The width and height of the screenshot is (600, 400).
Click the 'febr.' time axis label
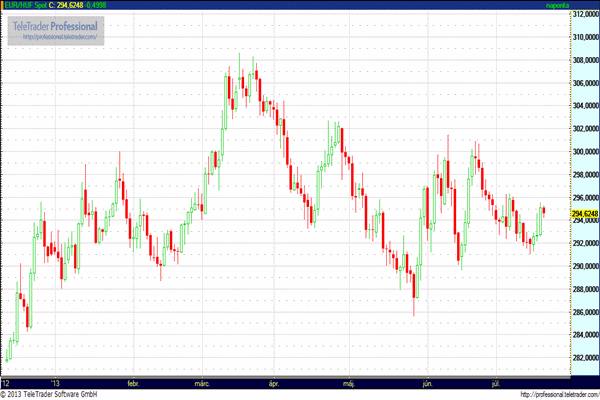pos(134,382)
